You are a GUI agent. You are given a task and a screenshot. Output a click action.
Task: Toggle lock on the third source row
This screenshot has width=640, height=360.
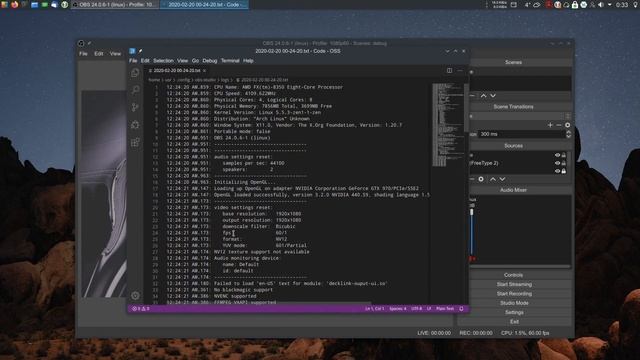coord(564,171)
